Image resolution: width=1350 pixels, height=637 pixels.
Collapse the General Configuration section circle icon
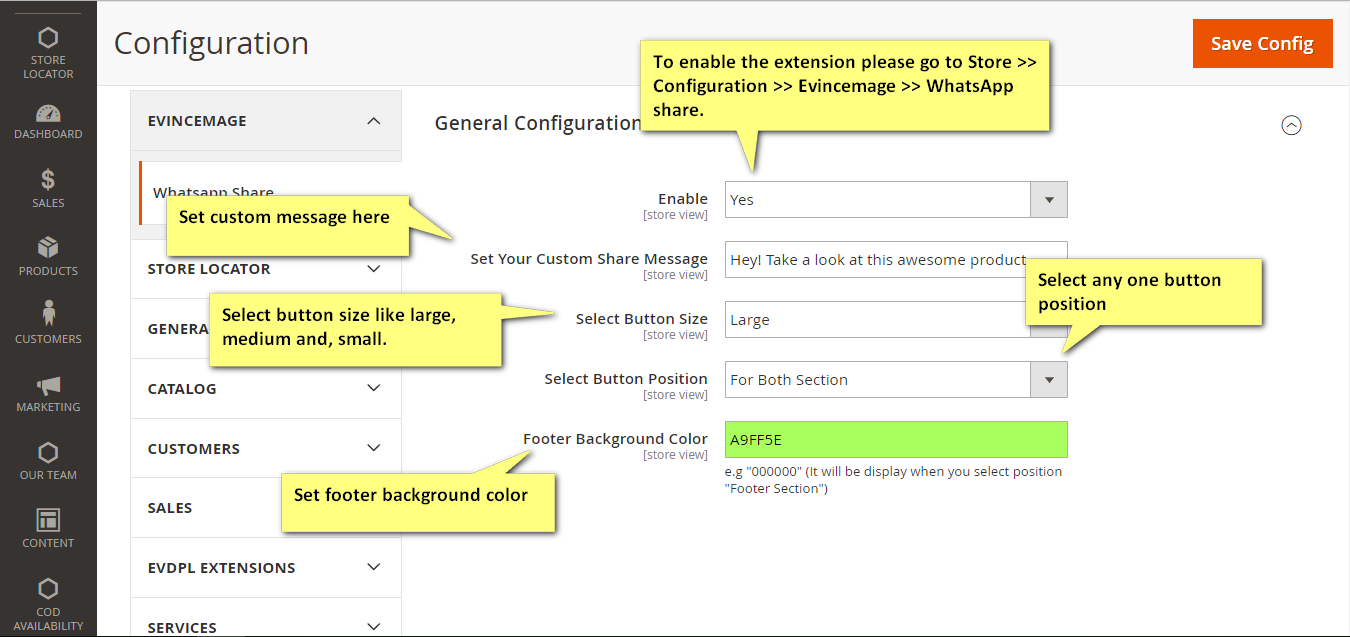click(x=1291, y=125)
